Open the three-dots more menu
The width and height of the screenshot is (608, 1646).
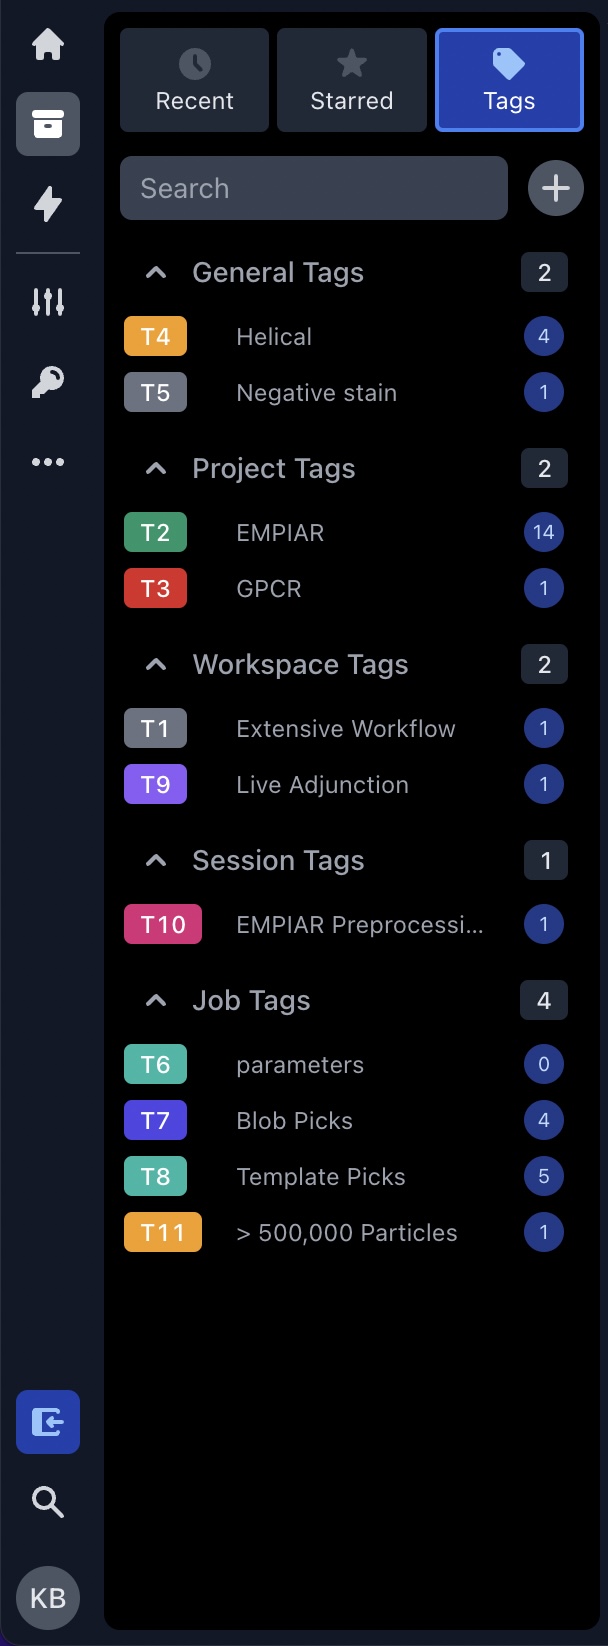[x=48, y=462]
